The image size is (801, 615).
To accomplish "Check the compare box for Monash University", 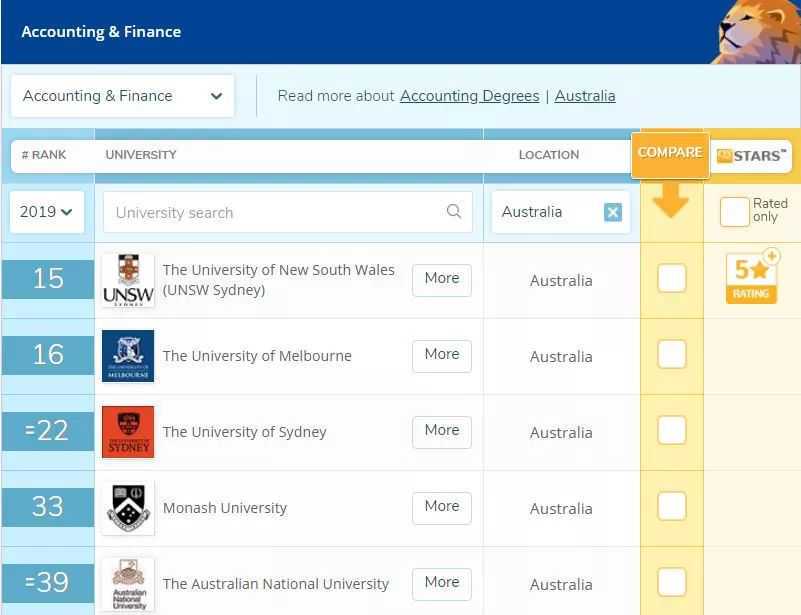I will tap(672, 507).
